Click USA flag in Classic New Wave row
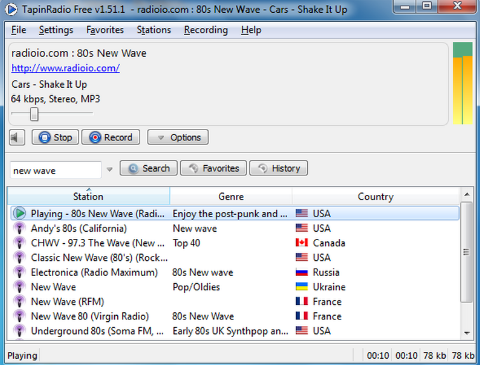480x365 pixels. (x=302, y=257)
